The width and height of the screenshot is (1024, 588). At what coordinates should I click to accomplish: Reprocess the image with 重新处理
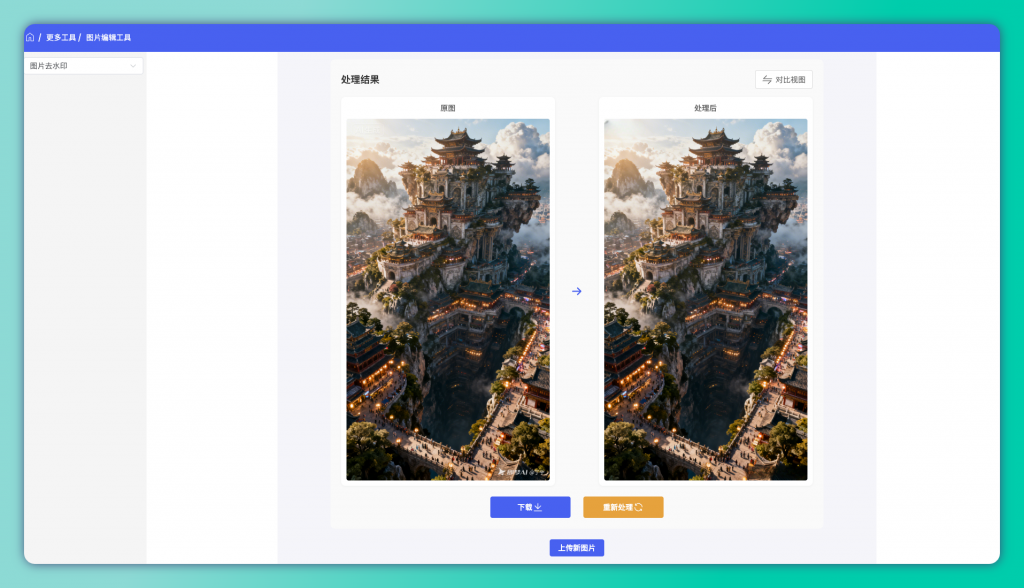623,507
